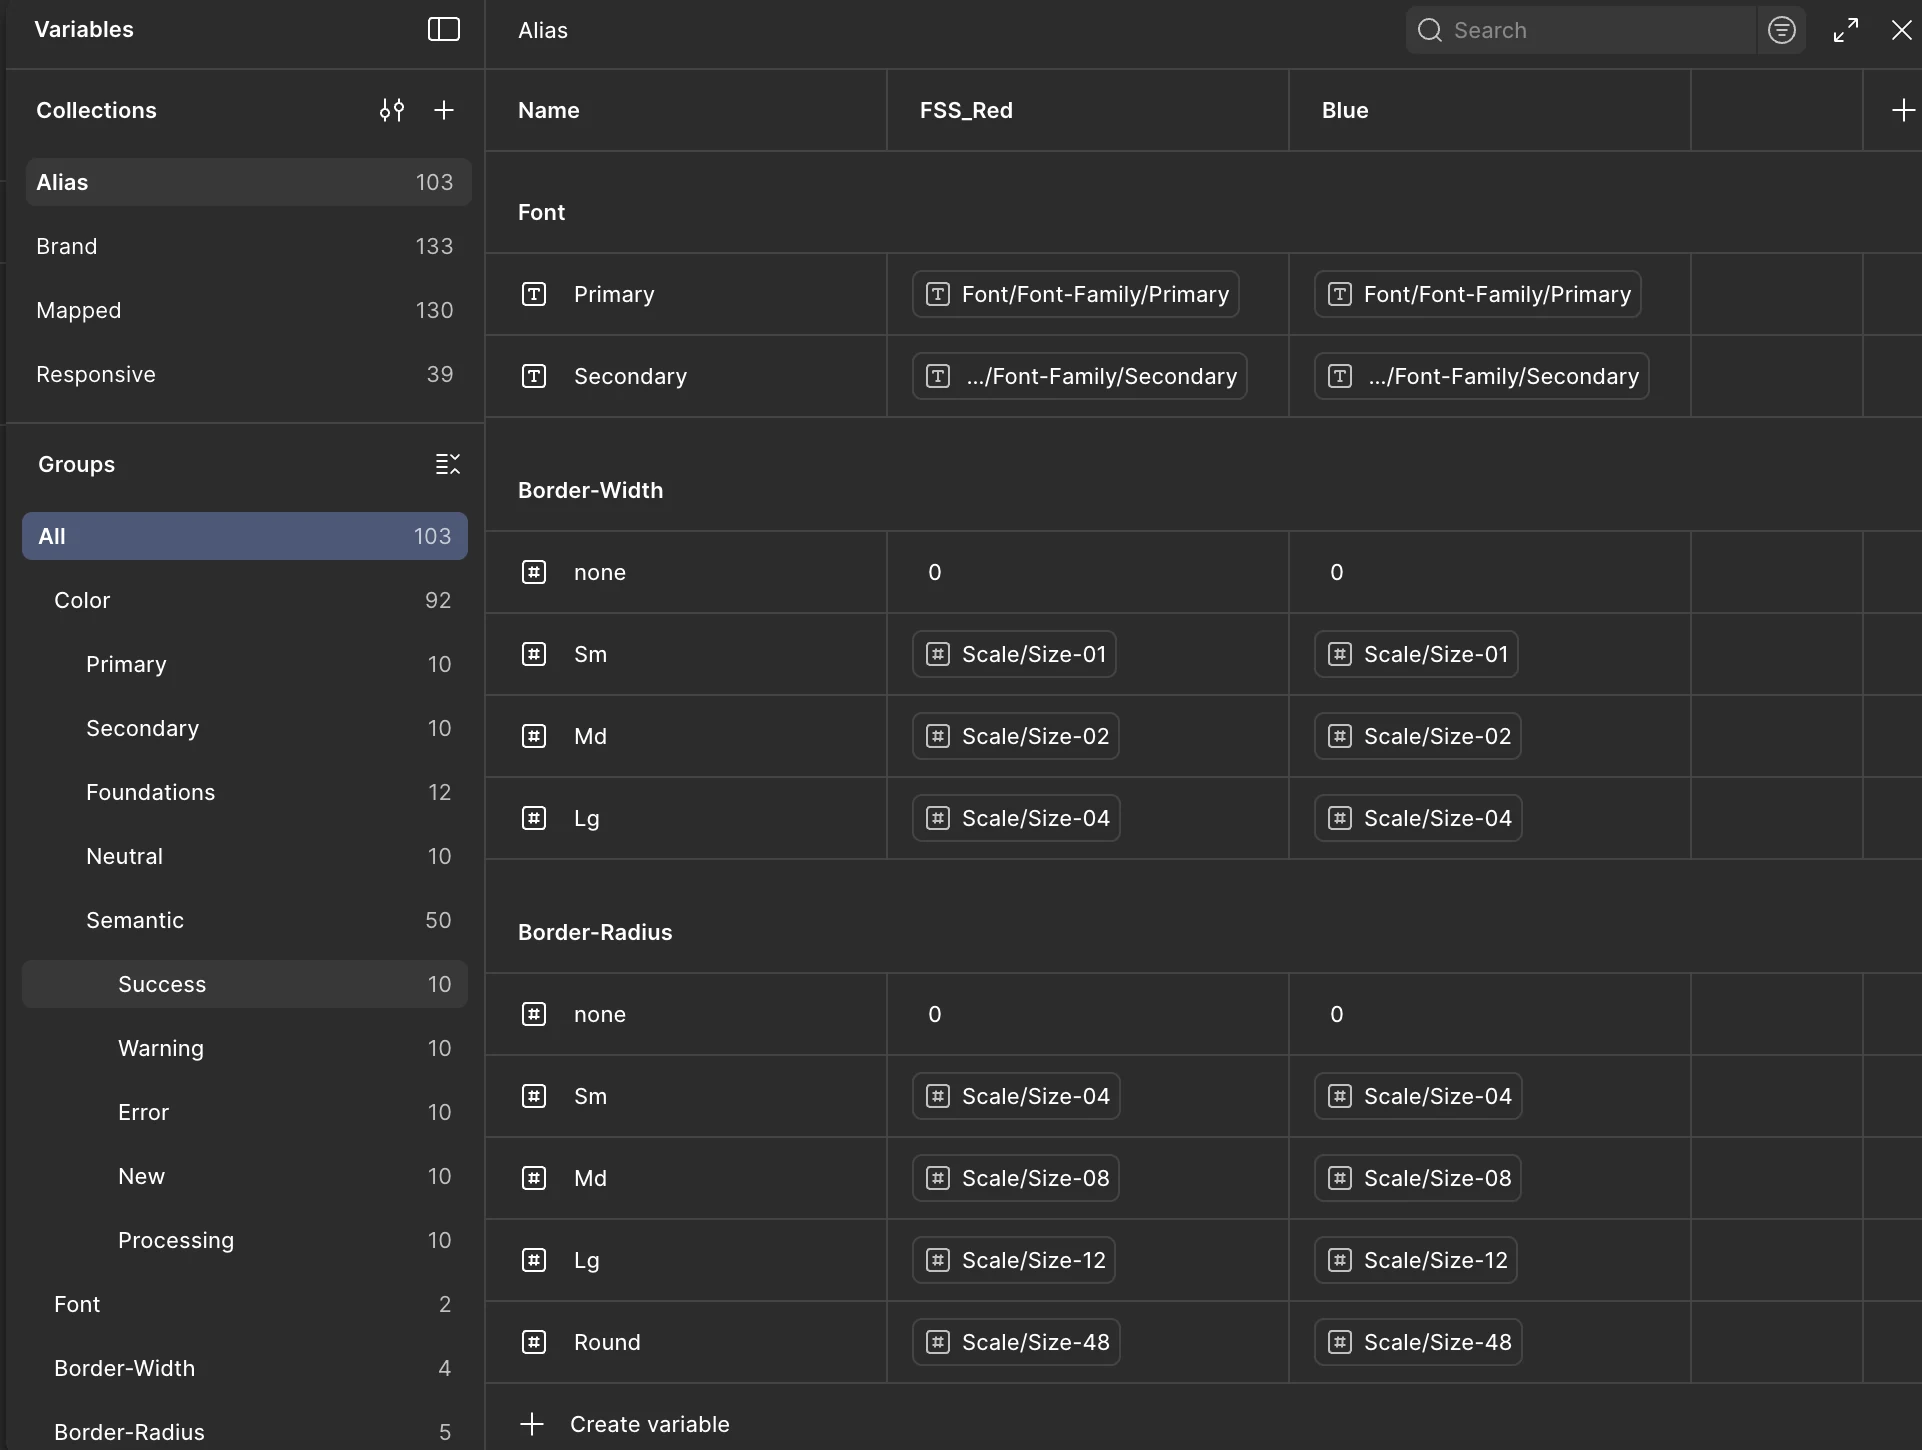Select the Alias collection
This screenshot has height=1450, width=1922.
point(248,182)
